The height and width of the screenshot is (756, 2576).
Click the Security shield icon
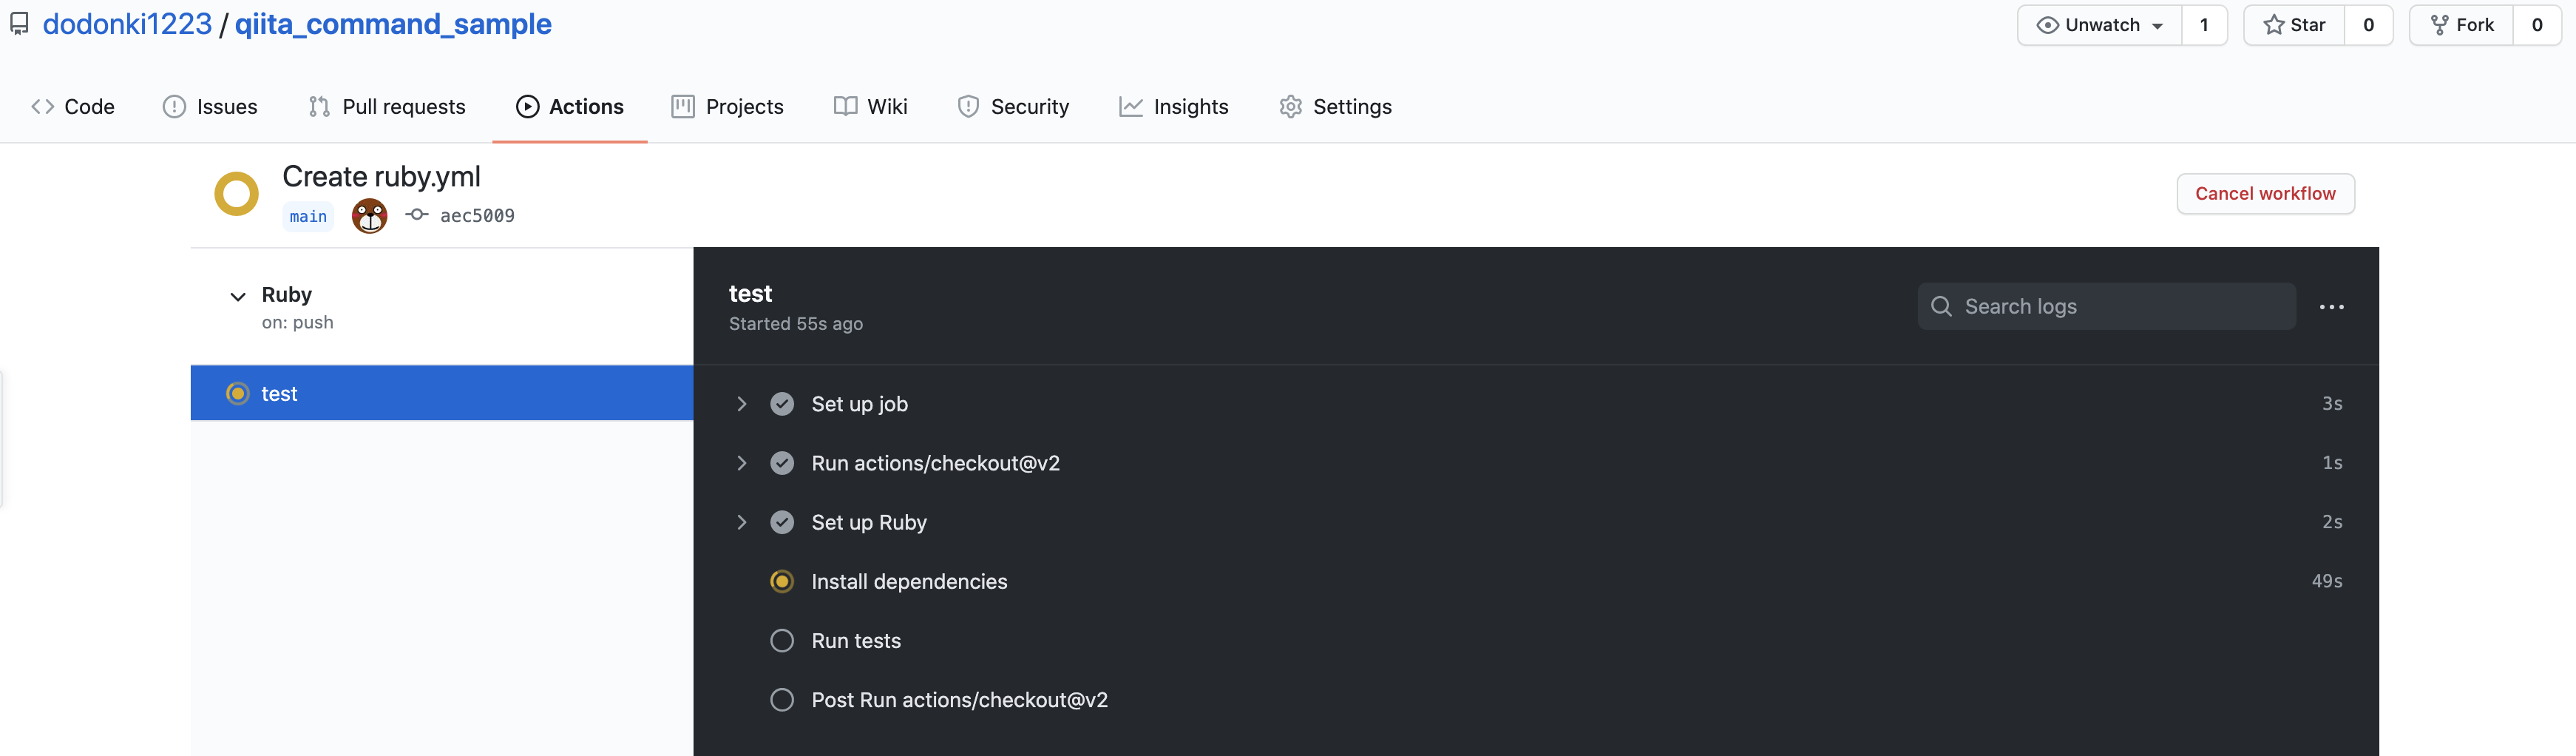968,107
